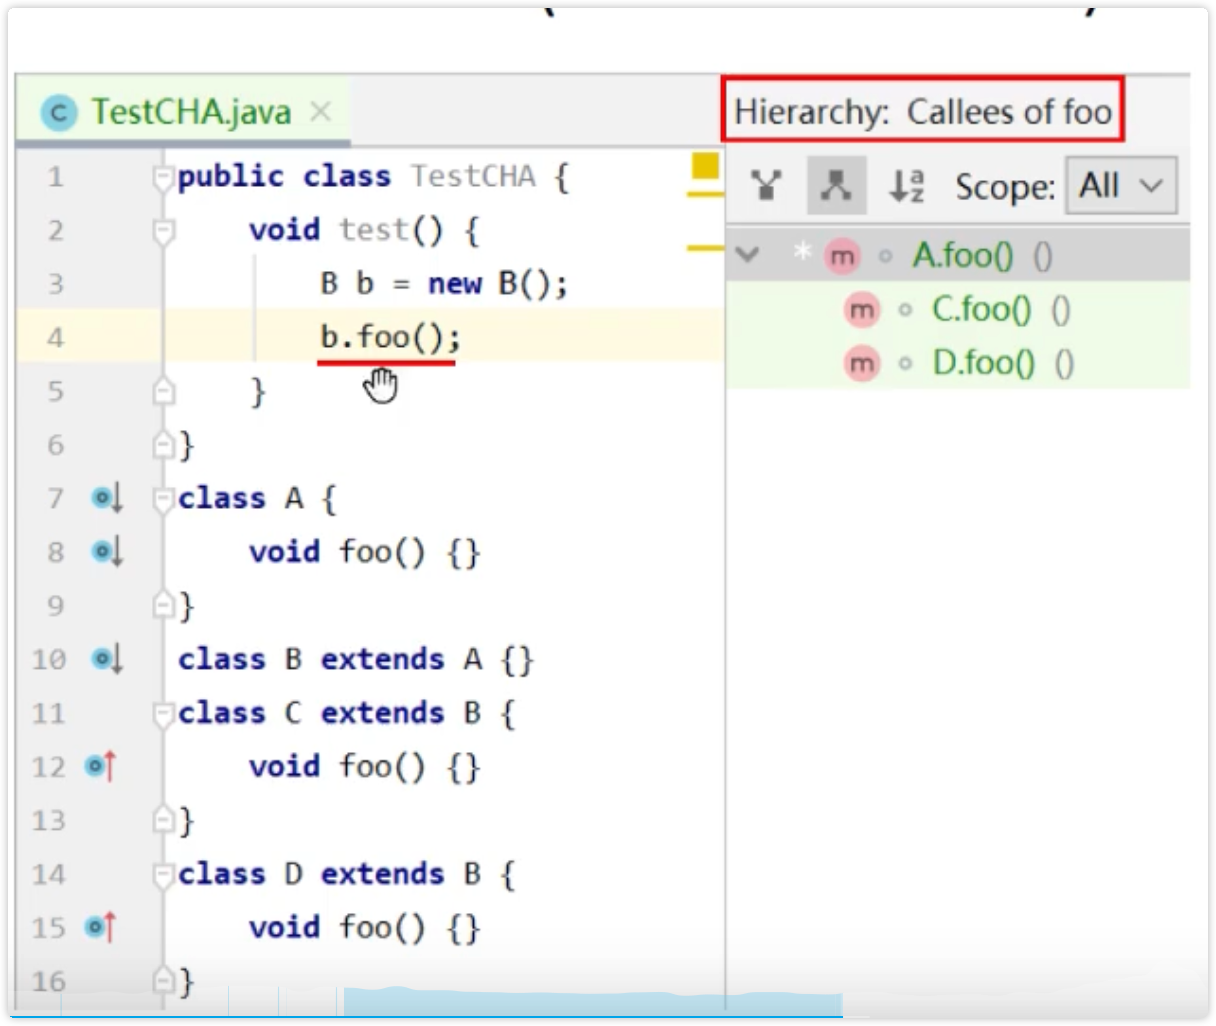Click the method icon beside A.foo()
The height and width of the screenshot is (1026, 1216).
click(x=842, y=257)
